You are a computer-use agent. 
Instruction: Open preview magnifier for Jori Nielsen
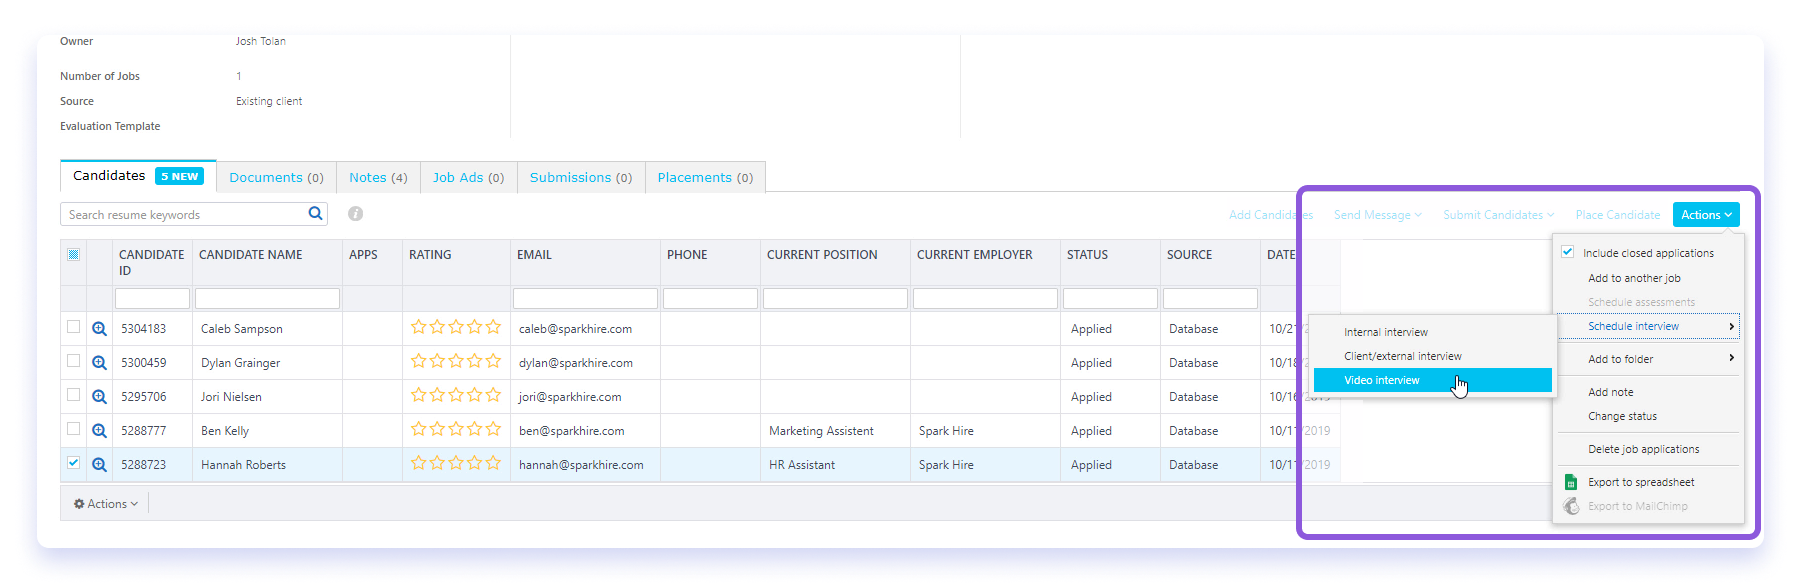pos(99,397)
